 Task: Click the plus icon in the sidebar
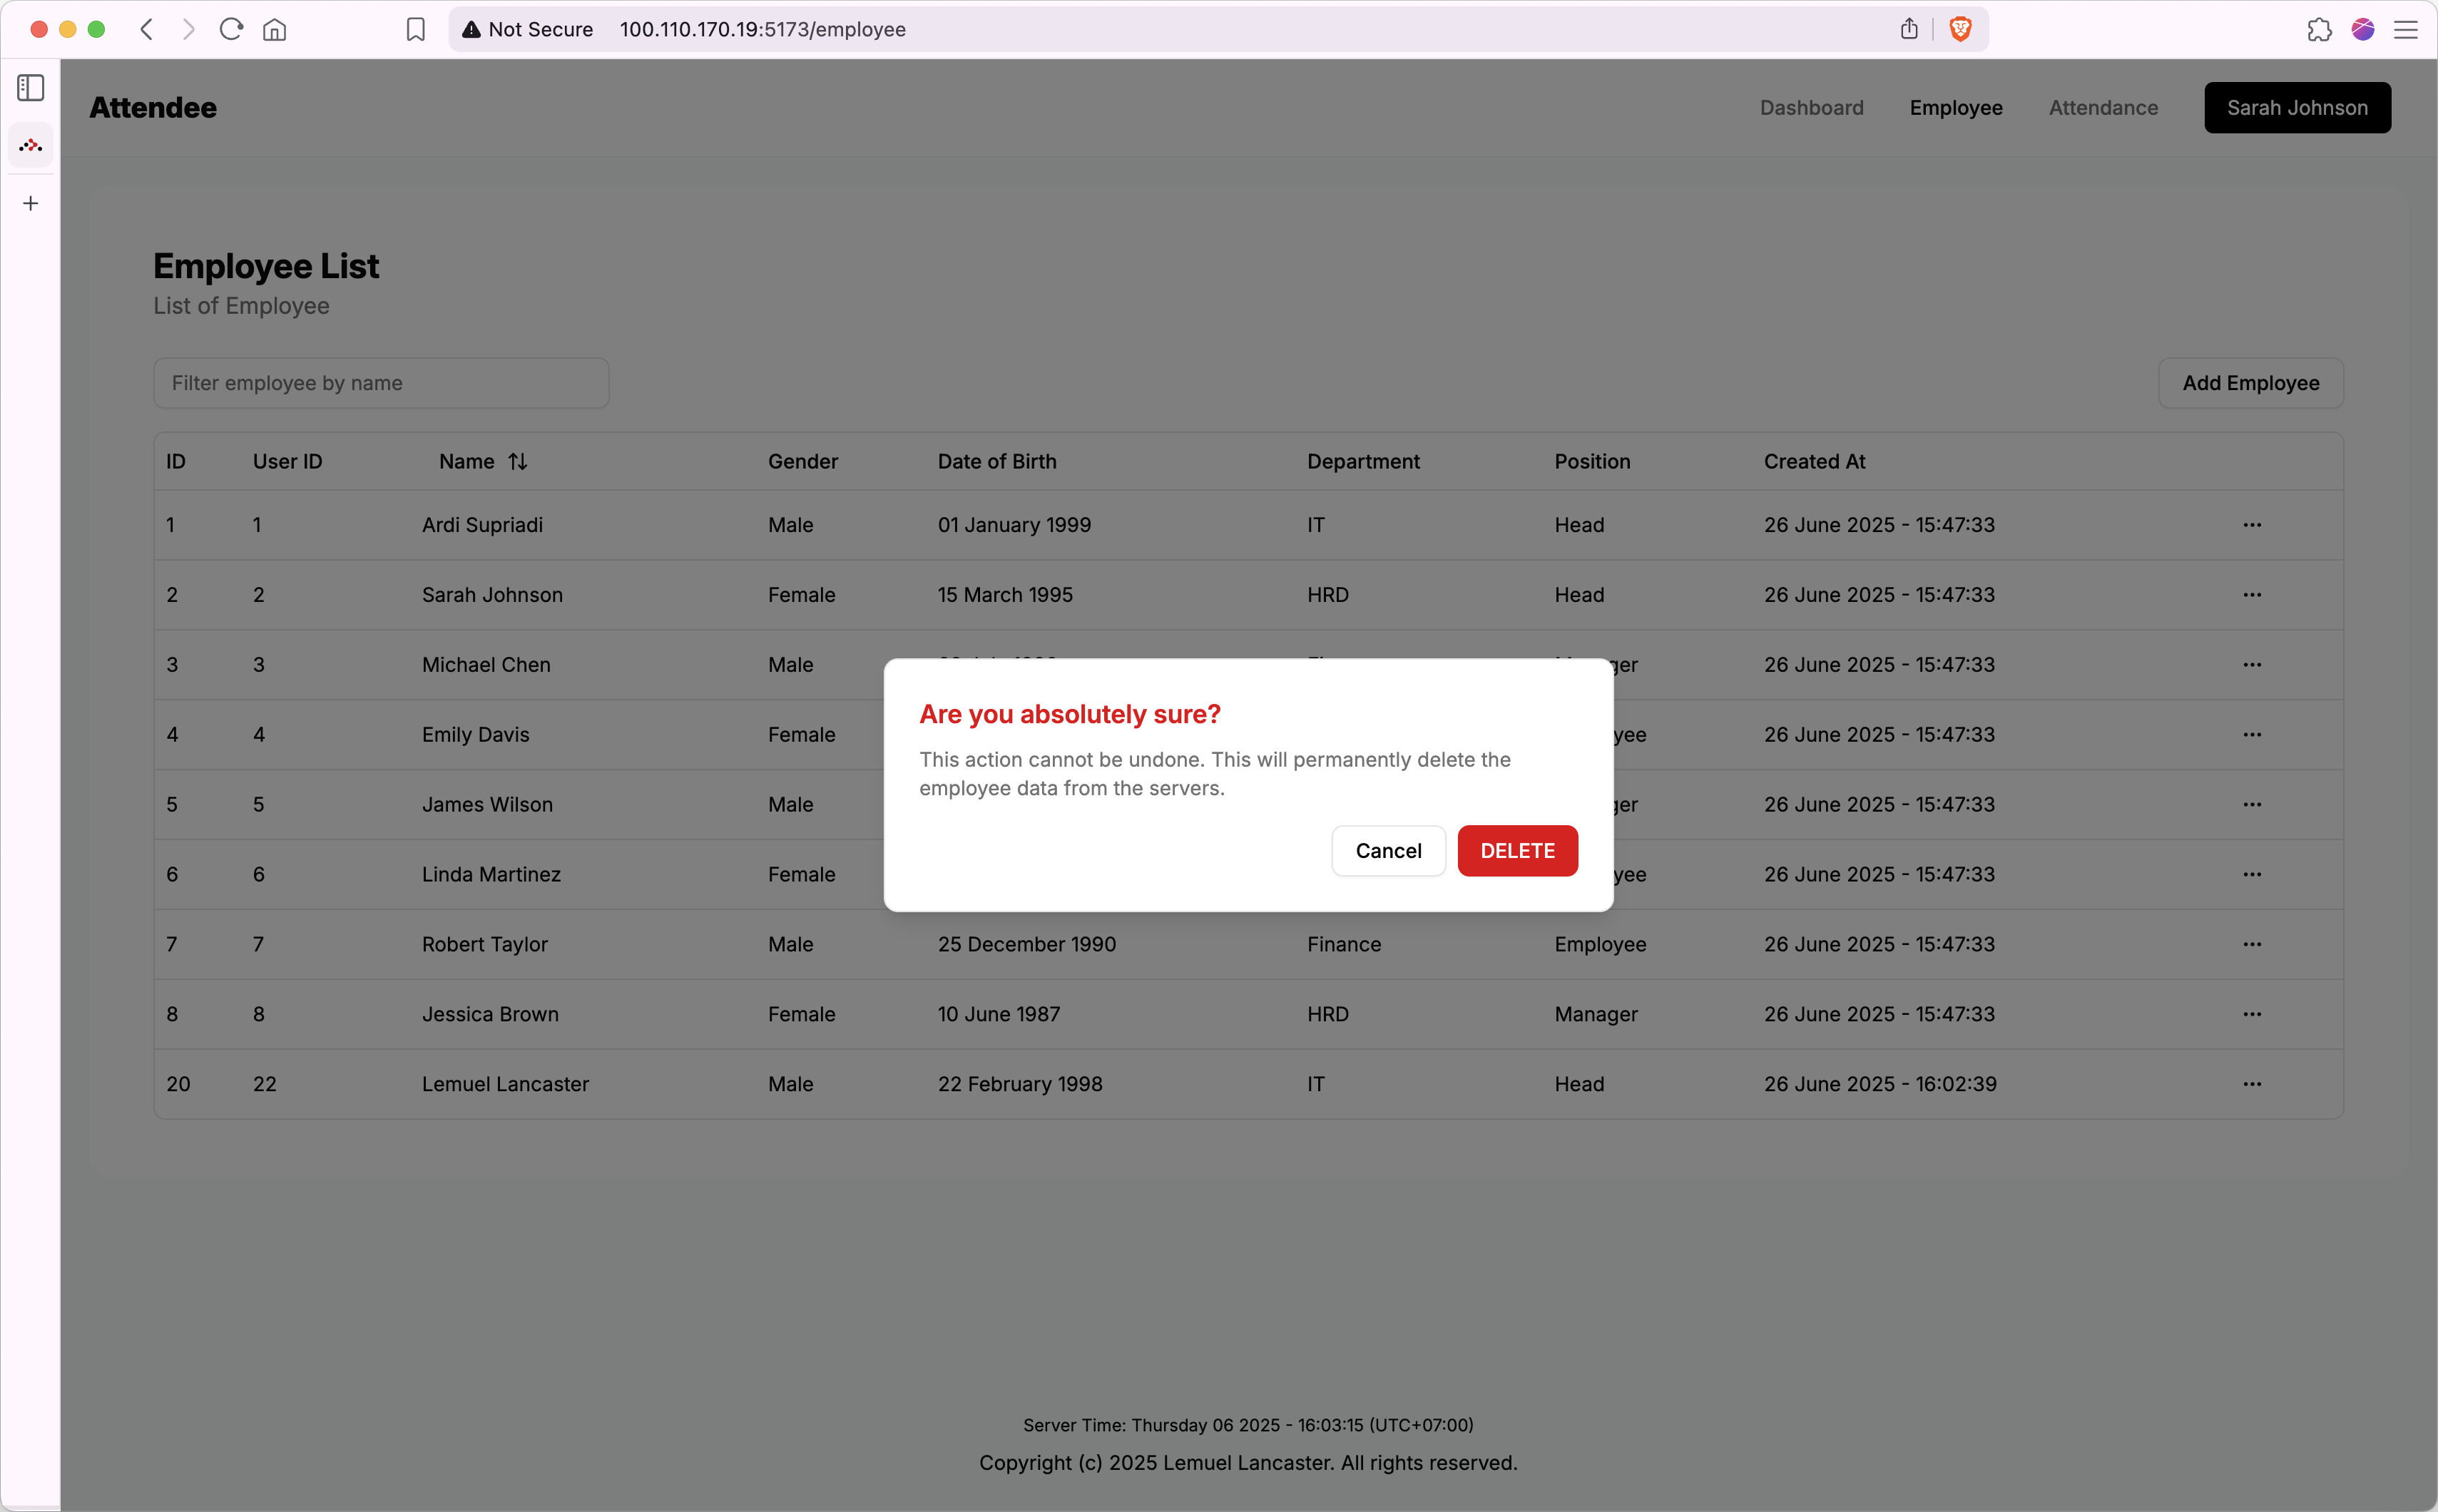(30, 203)
